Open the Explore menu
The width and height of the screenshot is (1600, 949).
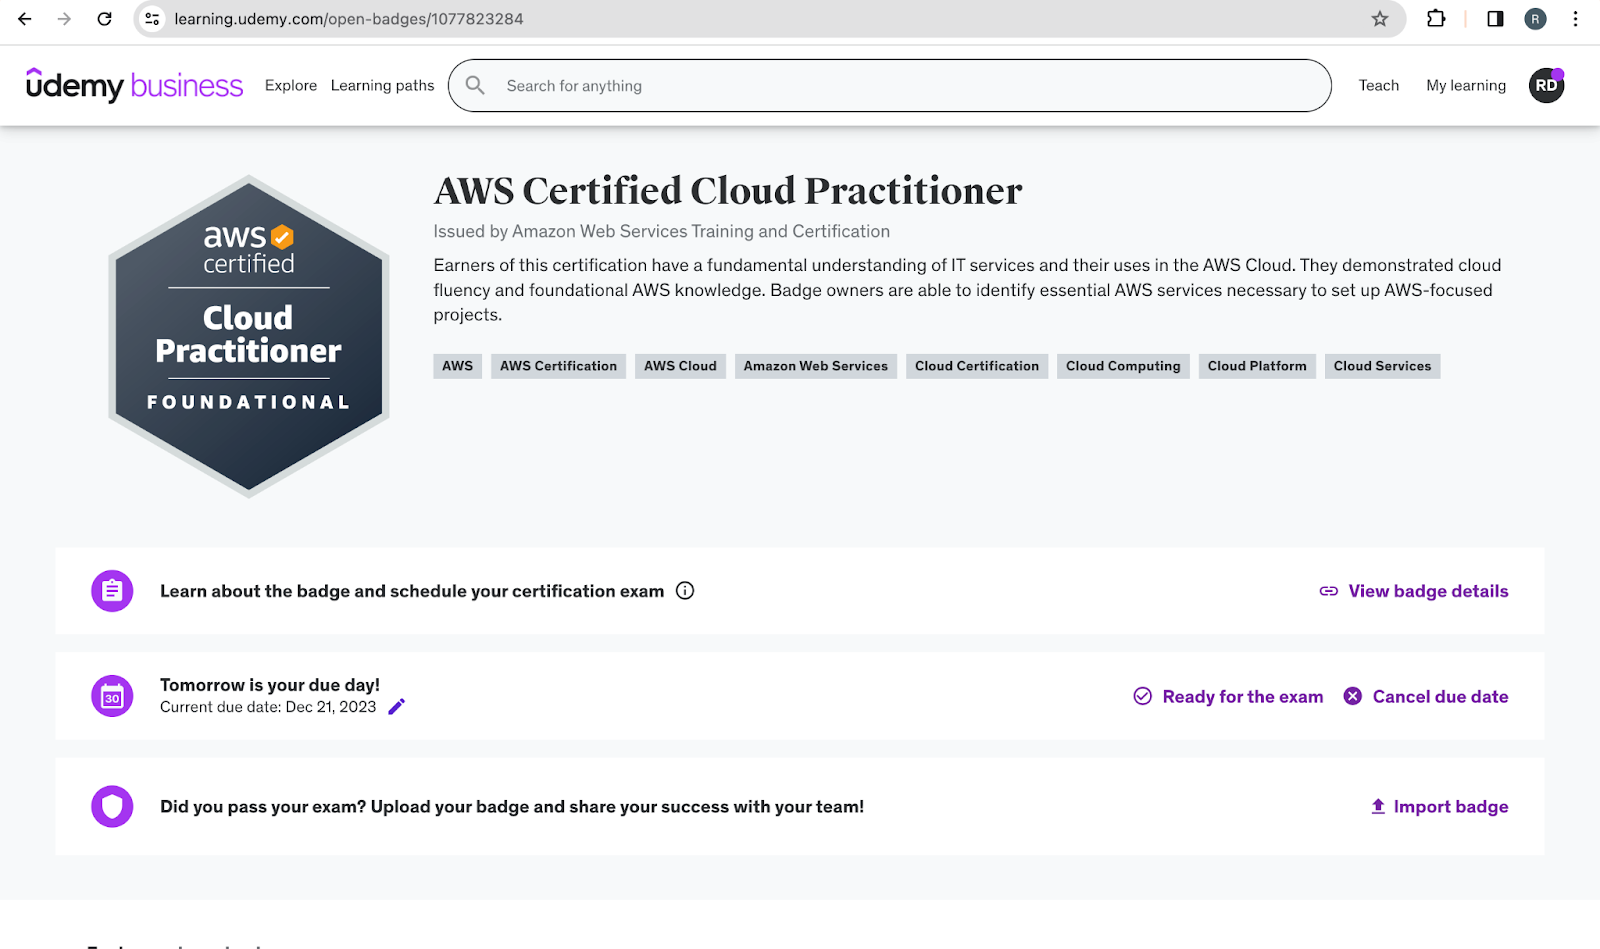(291, 86)
